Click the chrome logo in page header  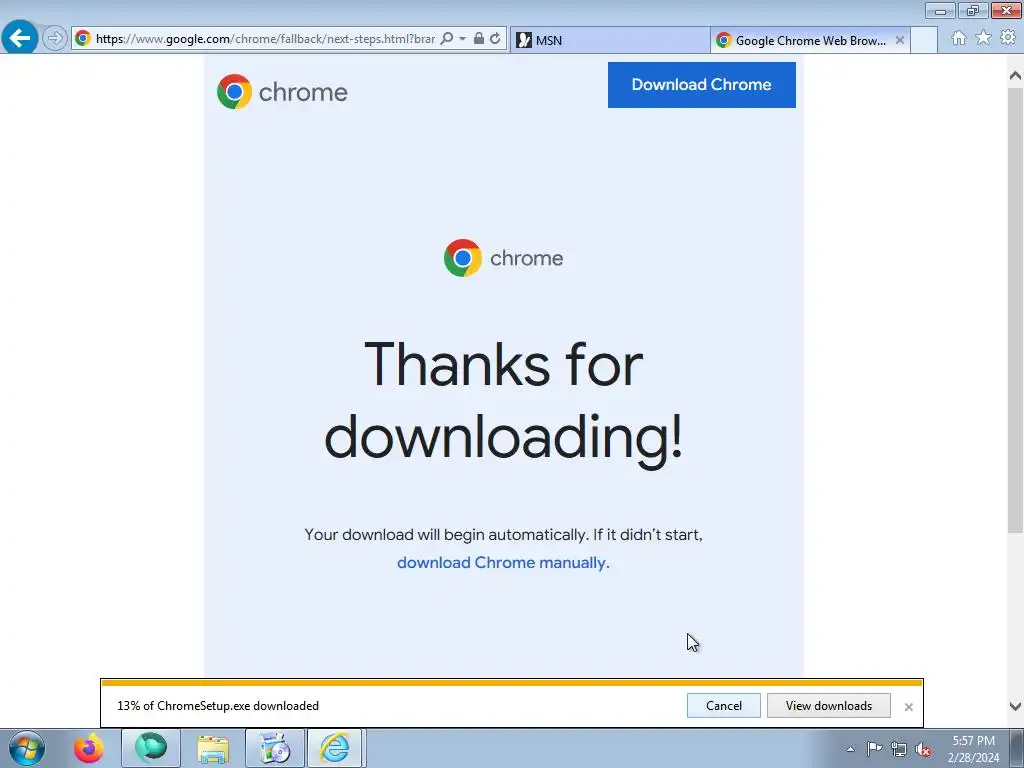[x=282, y=92]
